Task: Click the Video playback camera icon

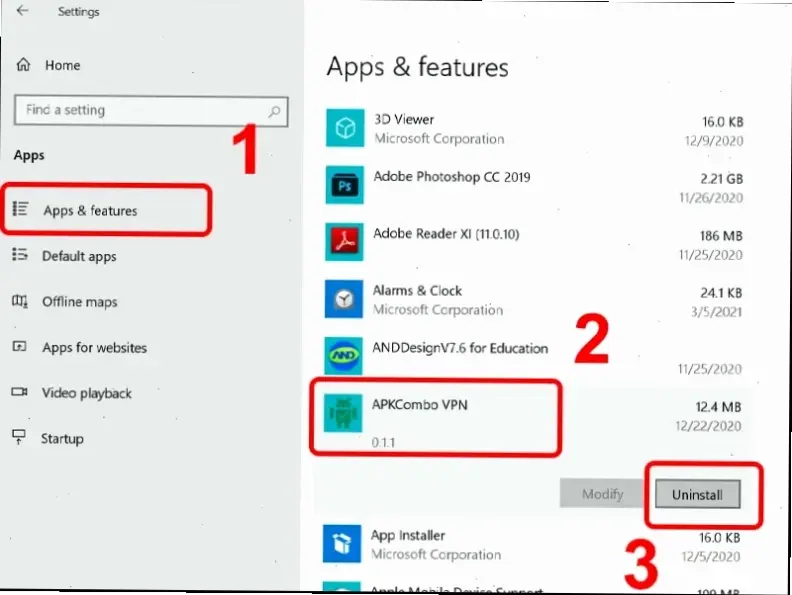Action: tap(19, 391)
